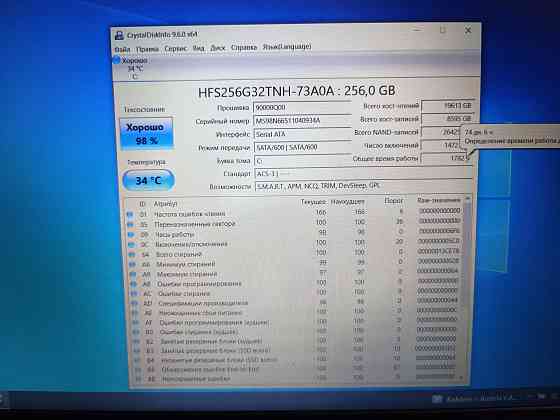Click the Атрибут column header
The width and height of the screenshot is (560, 420).
(x=165, y=204)
